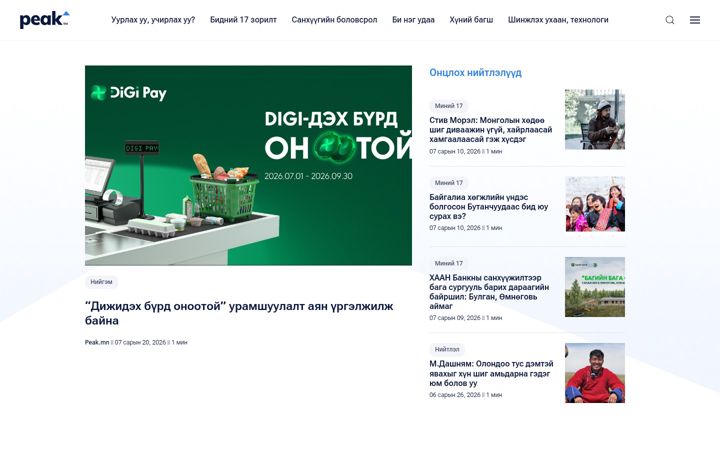
Task: Click the Peak.mn author link
Action: [97, 342]
